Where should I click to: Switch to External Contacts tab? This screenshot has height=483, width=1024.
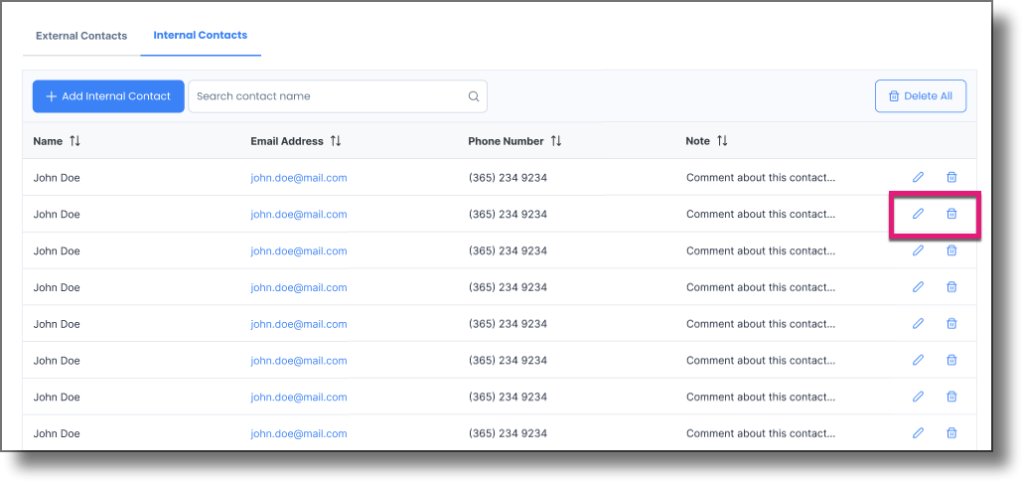[x=81, y=36]
